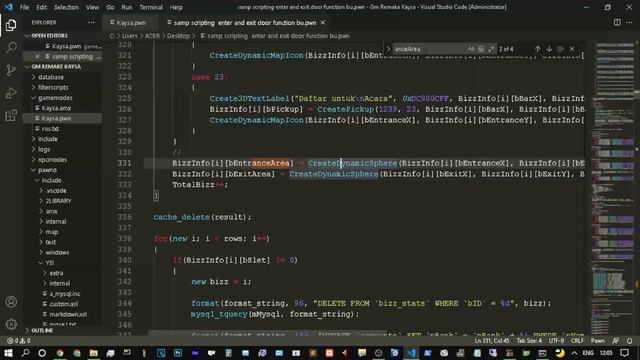Open the Edit menu

(42, 7)
